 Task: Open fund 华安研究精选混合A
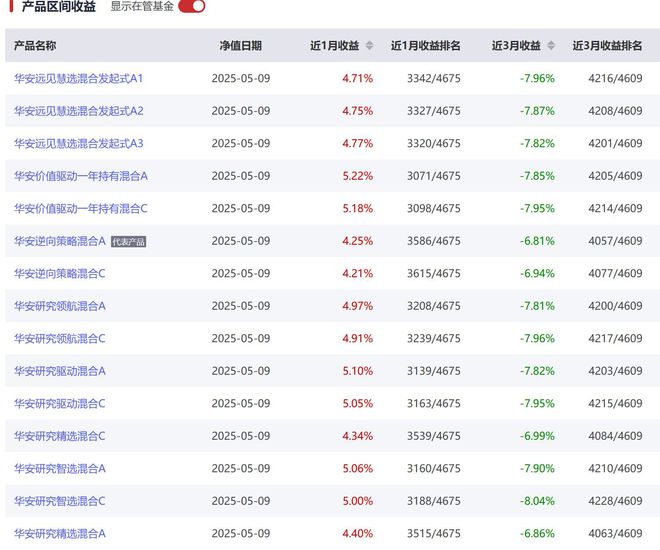coord(60,534)
